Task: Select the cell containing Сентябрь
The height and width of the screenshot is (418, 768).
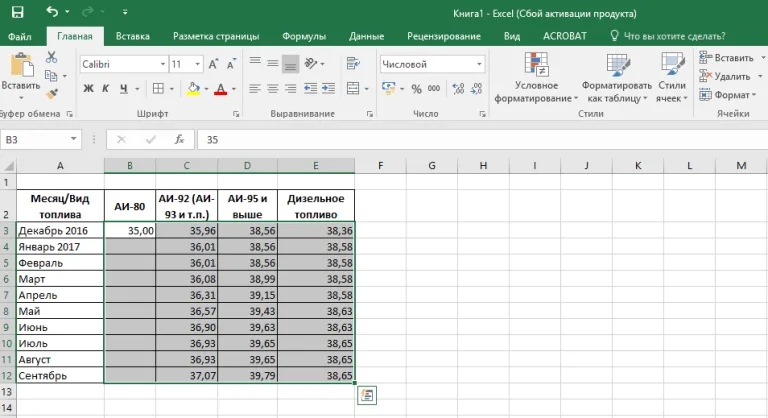Action: coord(60,376)
